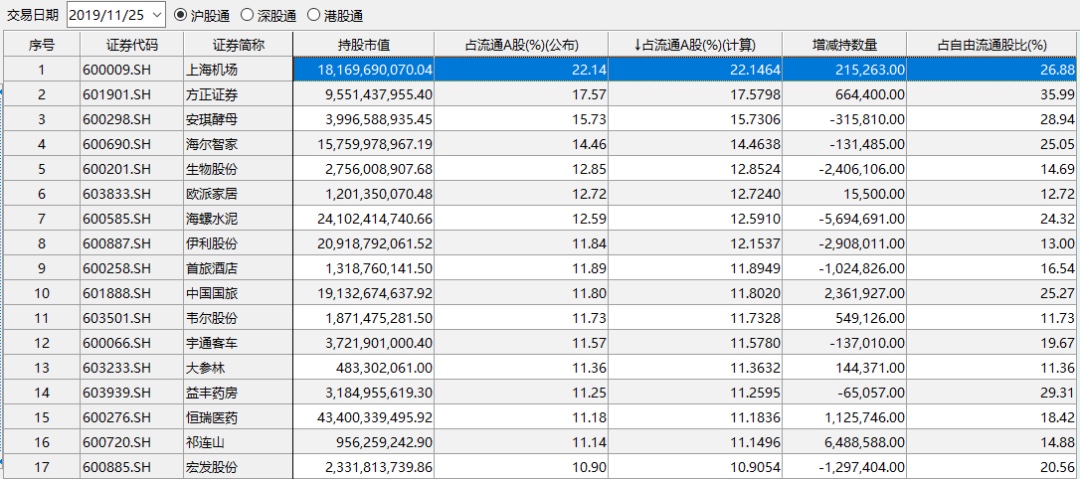Screen dimensions: 1080x479
Task: Select 方正证券 stock name cell
Action: tap(238, 94)
